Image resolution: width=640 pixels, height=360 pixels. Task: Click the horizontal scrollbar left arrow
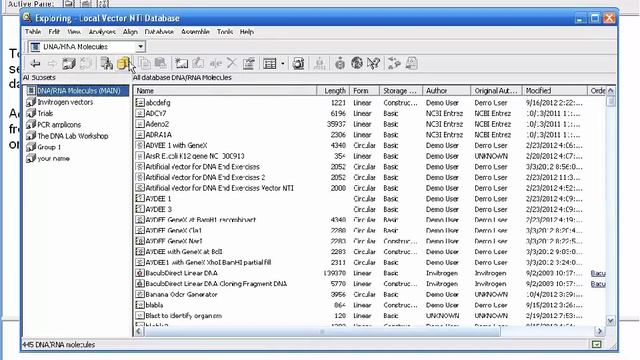pyautogui.click(x=139, y=331)
